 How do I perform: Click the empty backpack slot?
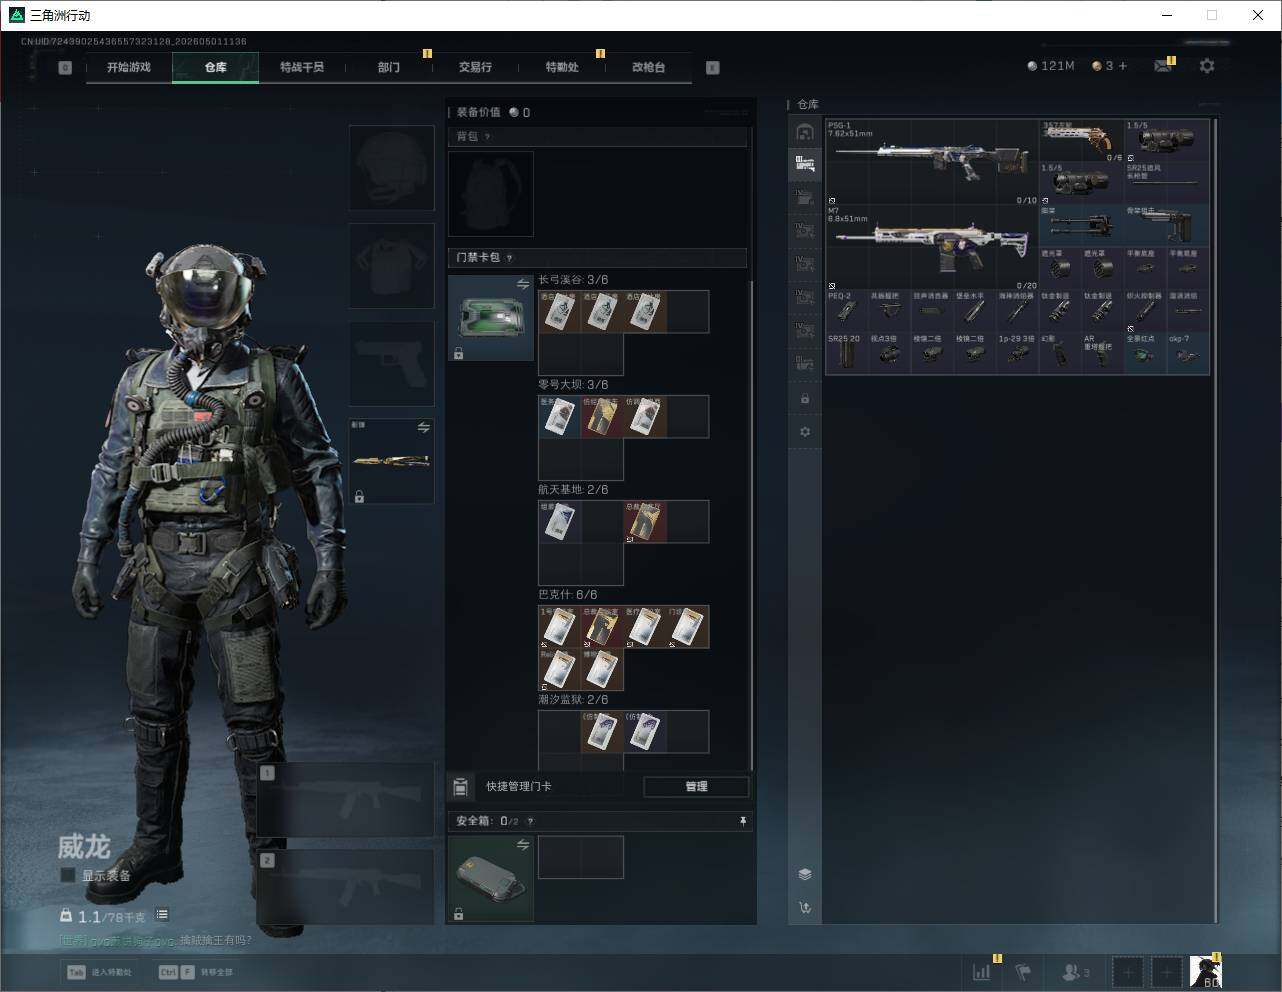491,194
